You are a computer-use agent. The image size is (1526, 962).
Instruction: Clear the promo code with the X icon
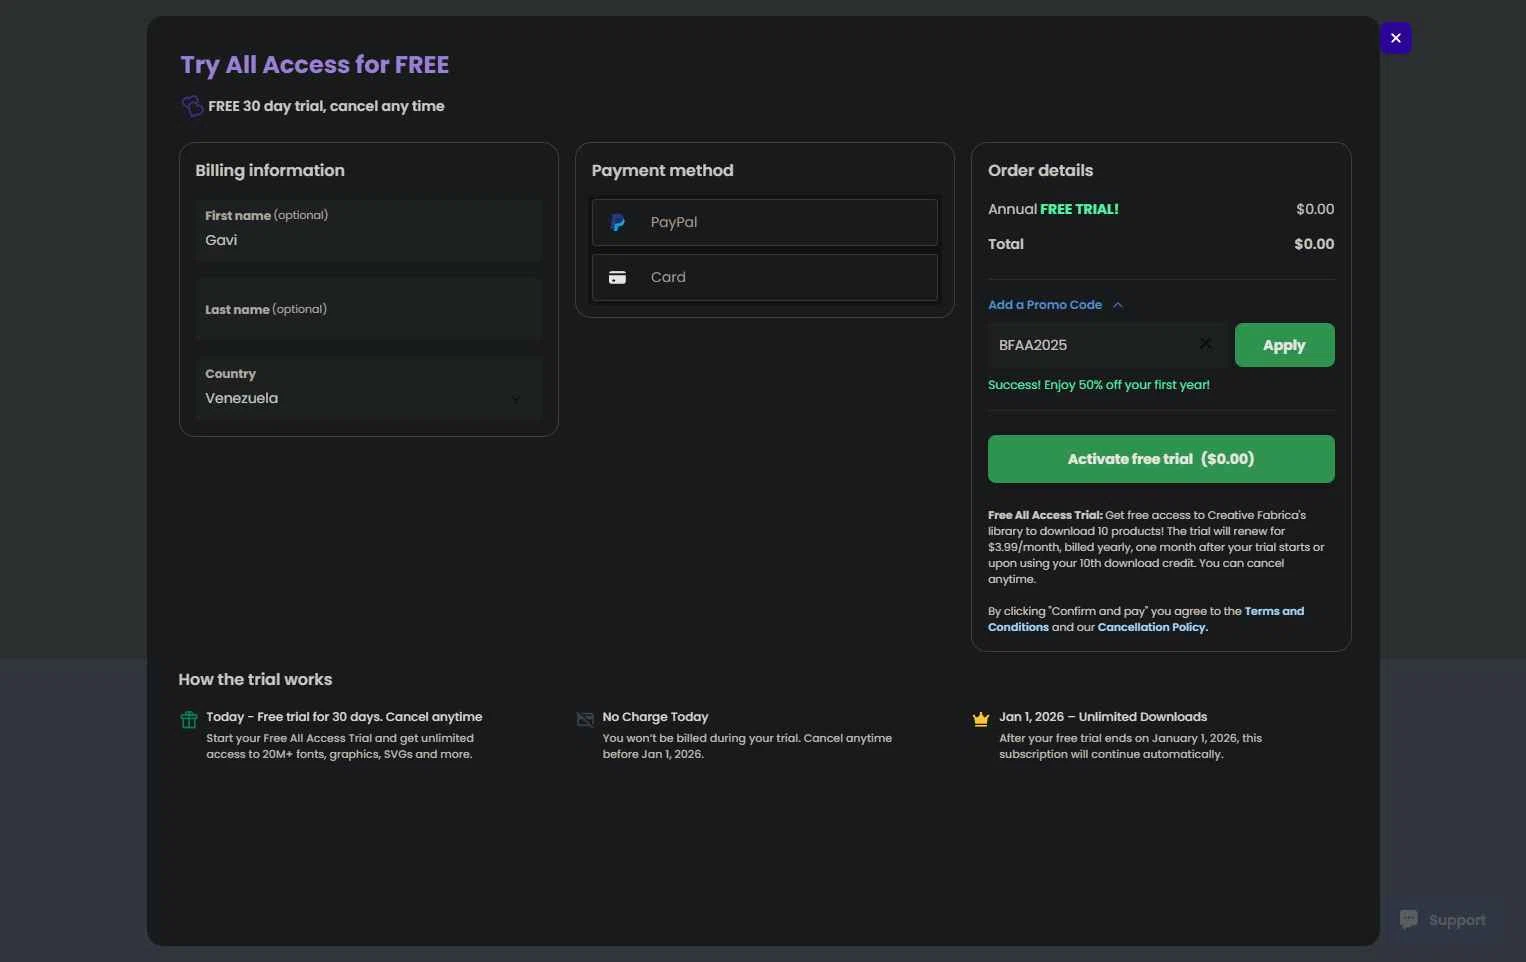tap(1205, 344)
